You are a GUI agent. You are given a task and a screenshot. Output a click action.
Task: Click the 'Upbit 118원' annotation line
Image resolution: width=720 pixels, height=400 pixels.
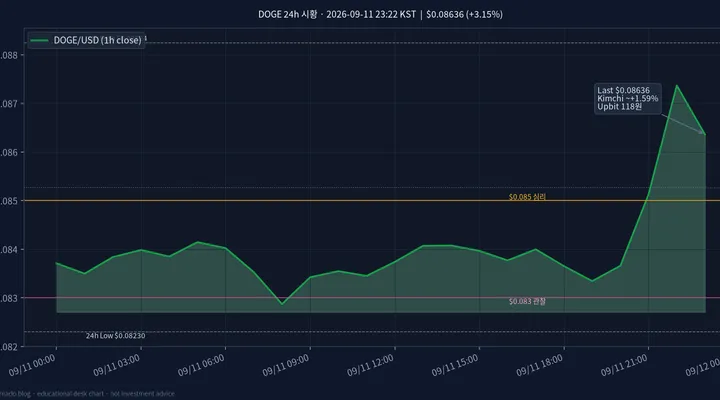(x=619, y=107)
